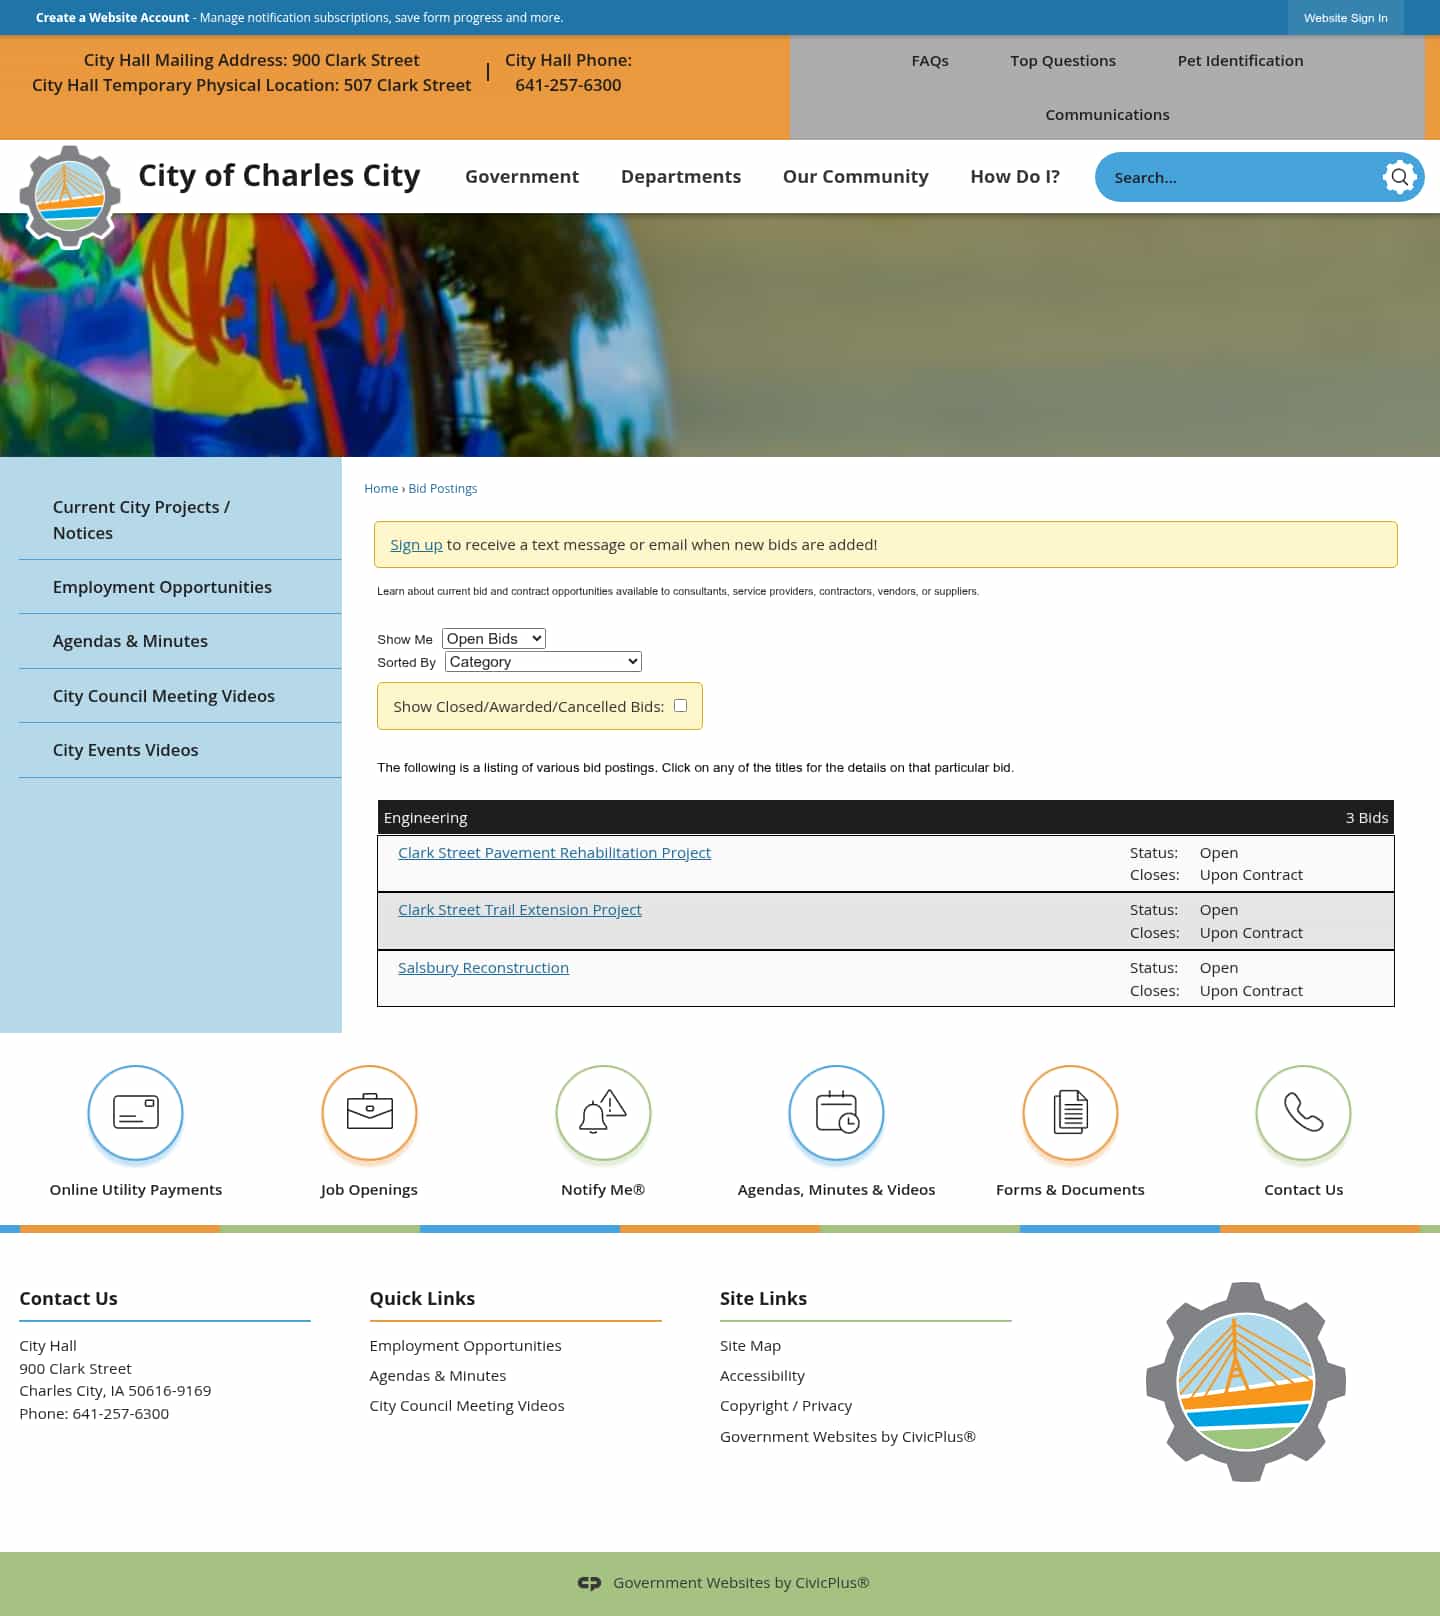
Task: Open Employment Opportunities in sidebar
Action: [x=180, y=587]
